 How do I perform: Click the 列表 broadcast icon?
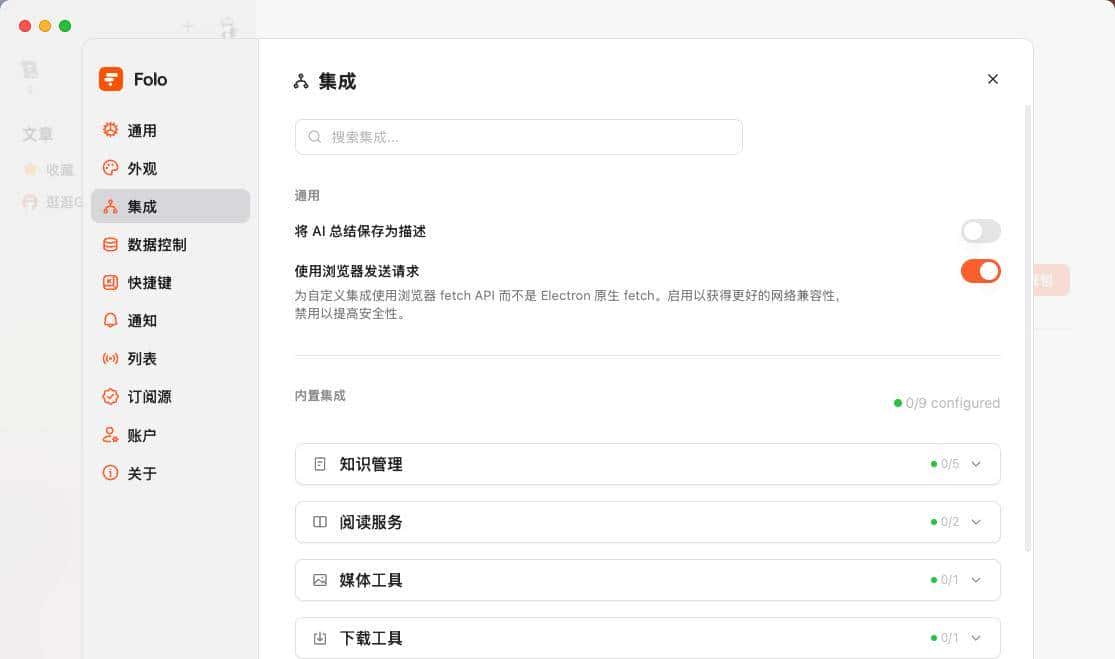click(x=110, y=358)
